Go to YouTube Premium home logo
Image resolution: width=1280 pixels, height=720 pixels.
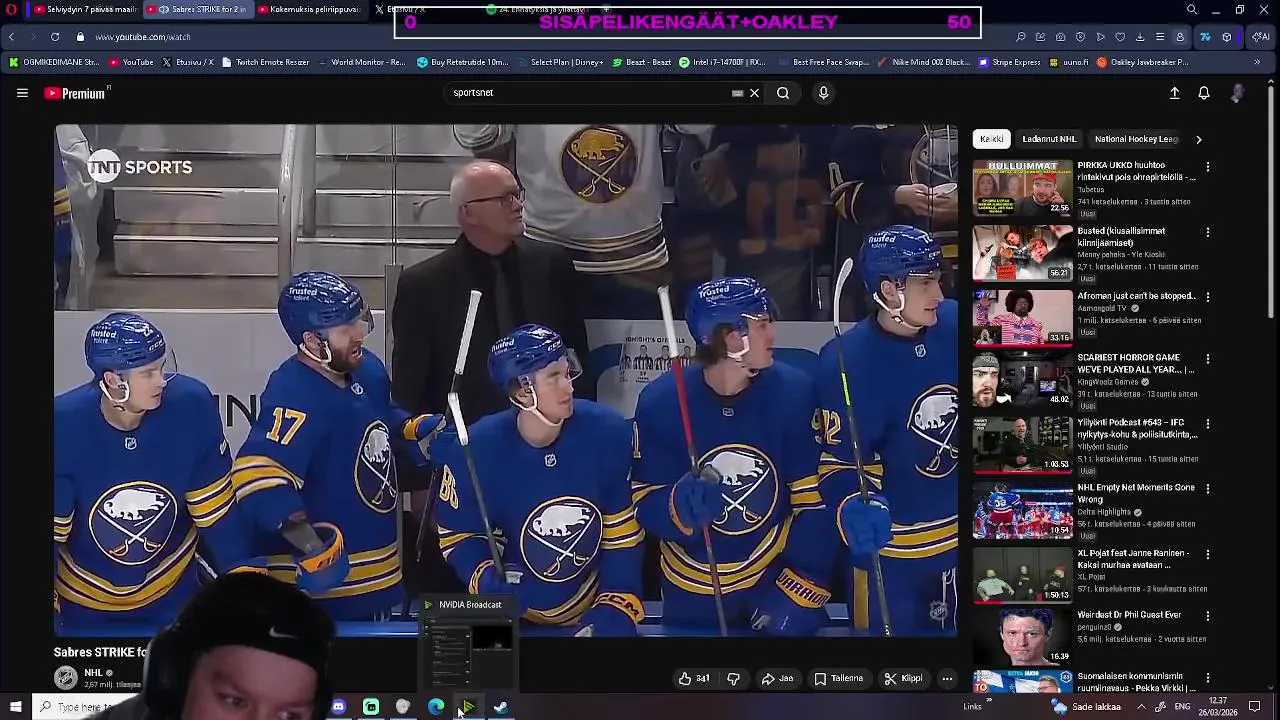[x=76, y=93]
